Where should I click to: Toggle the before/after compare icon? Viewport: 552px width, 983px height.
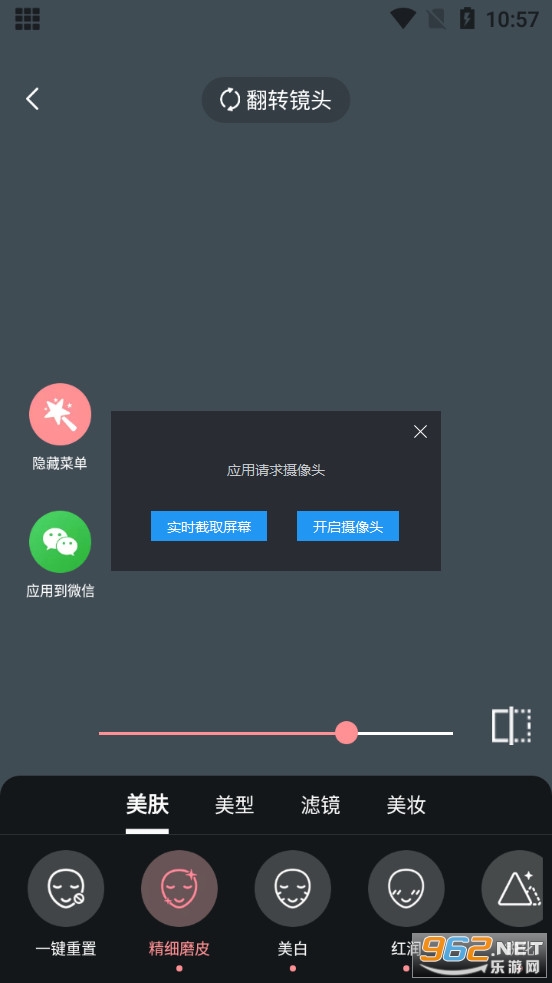511,725
